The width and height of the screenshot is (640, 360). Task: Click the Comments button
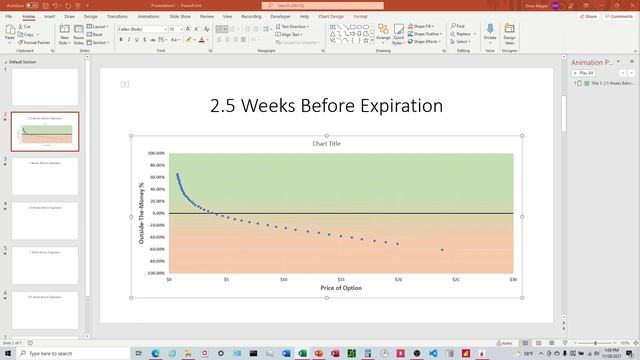tap(619, 17)
